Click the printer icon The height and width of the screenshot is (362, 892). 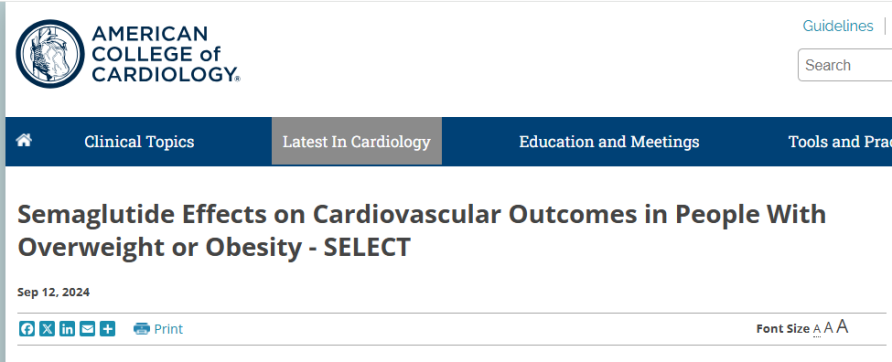click(142, 328)
